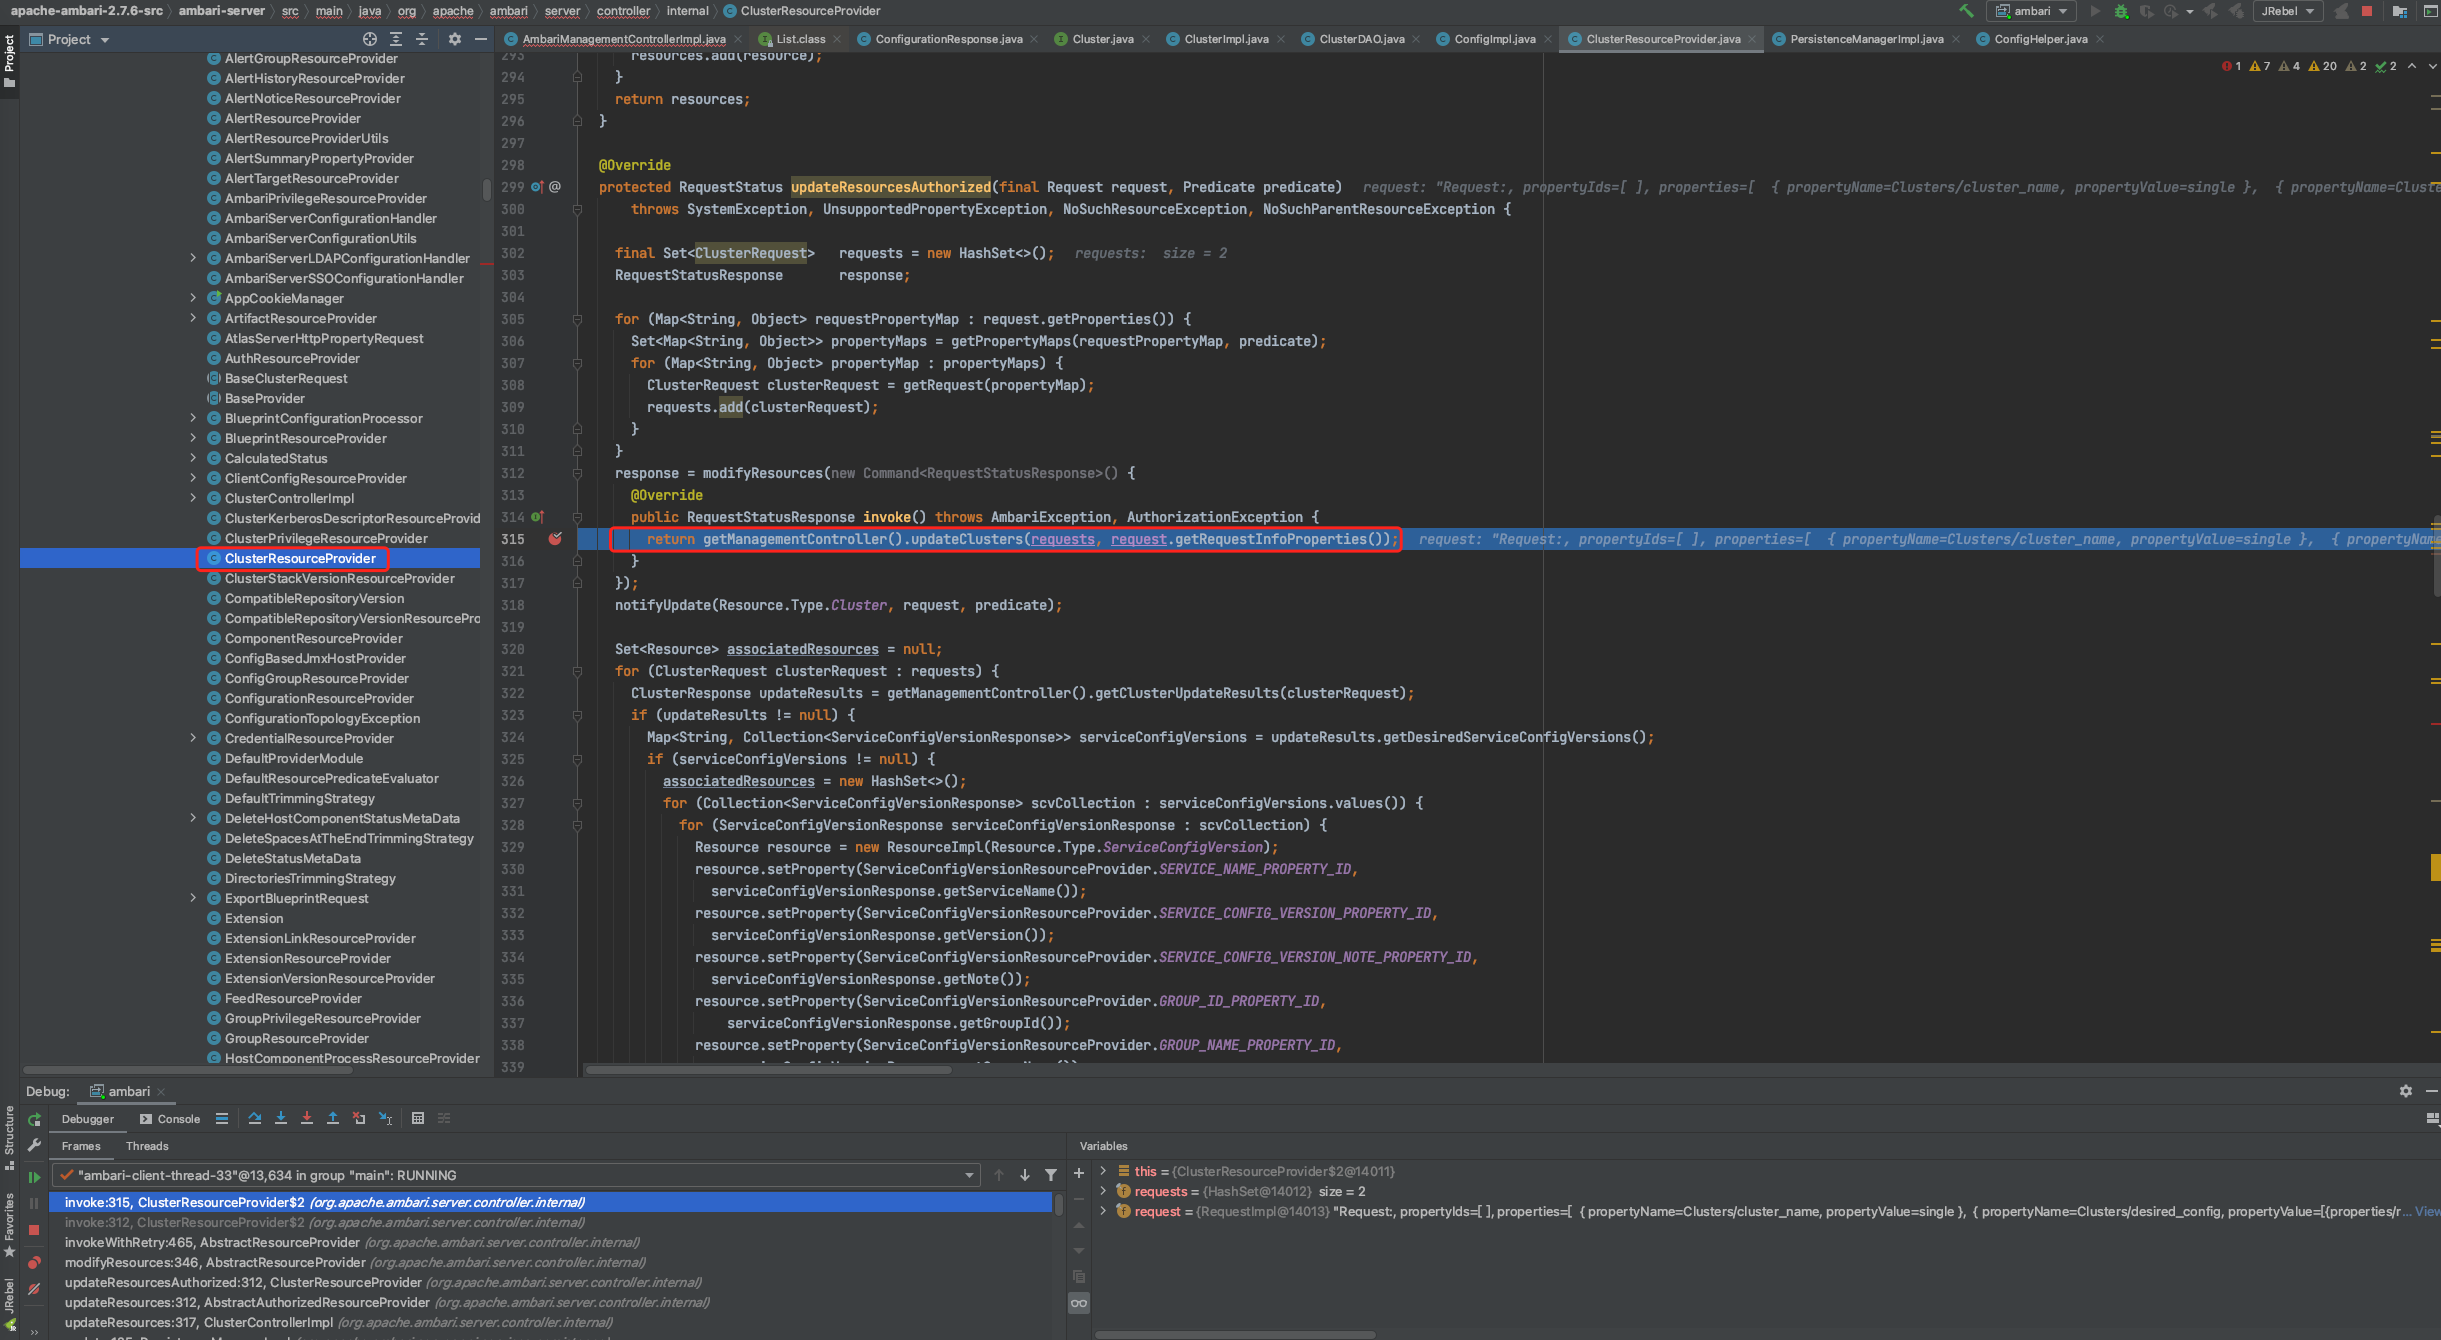Click Select Opened File target icon in Project
This screenshot has height=1340, width=2441.
(x=370, y=39)
